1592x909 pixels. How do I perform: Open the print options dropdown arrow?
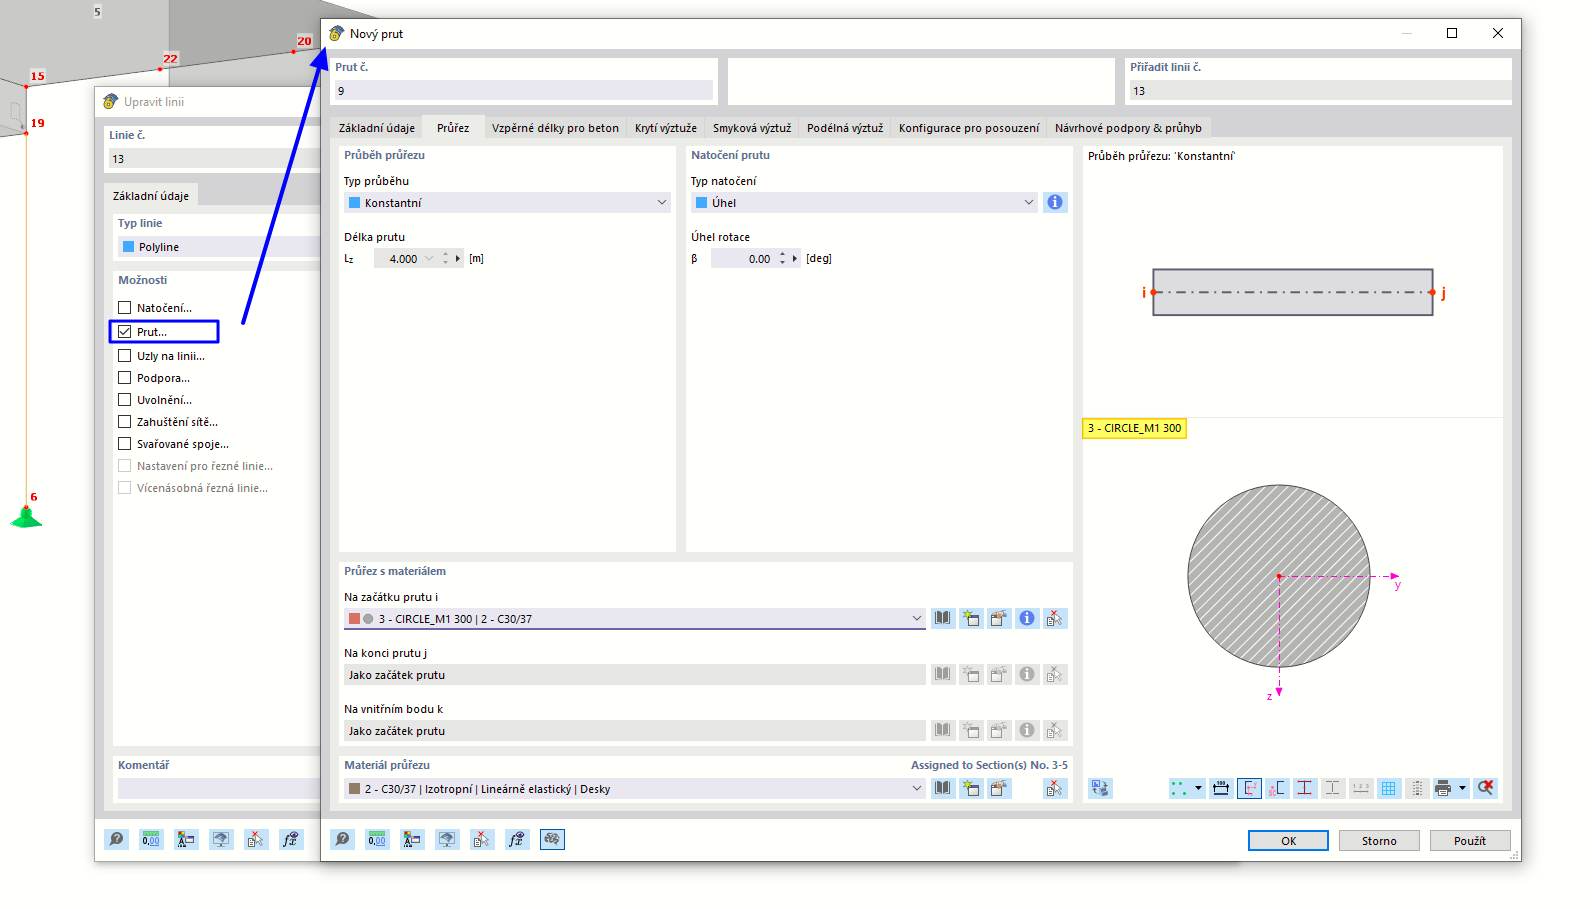(1462, 788)
